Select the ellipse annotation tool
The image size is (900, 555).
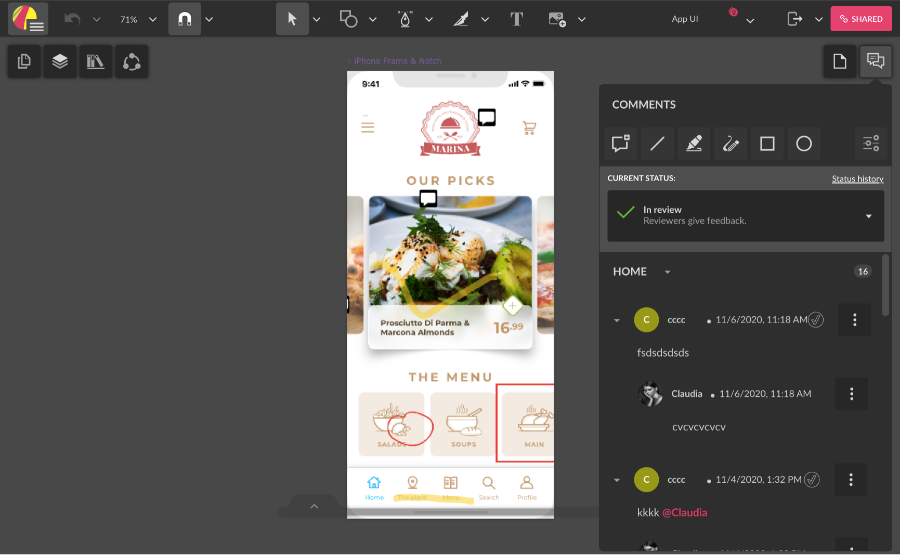pyautogui.click(x=804, y=144)
